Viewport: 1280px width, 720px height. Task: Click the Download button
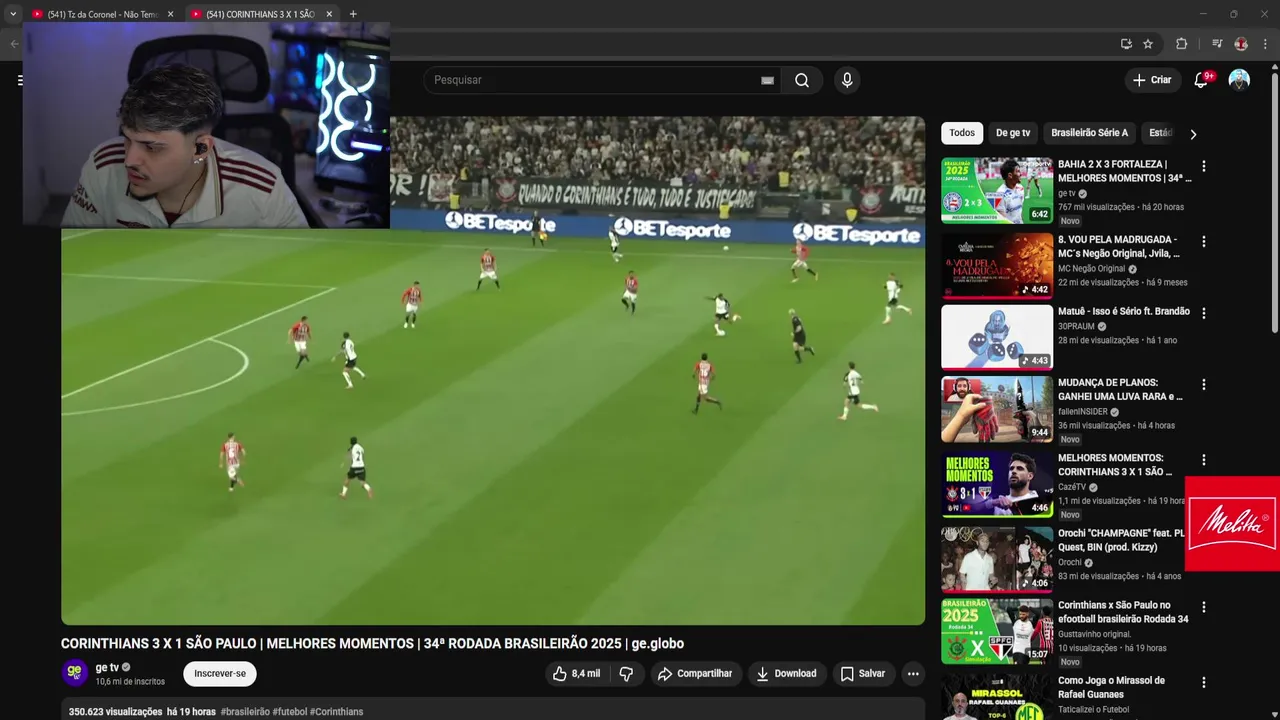(787, 674)
